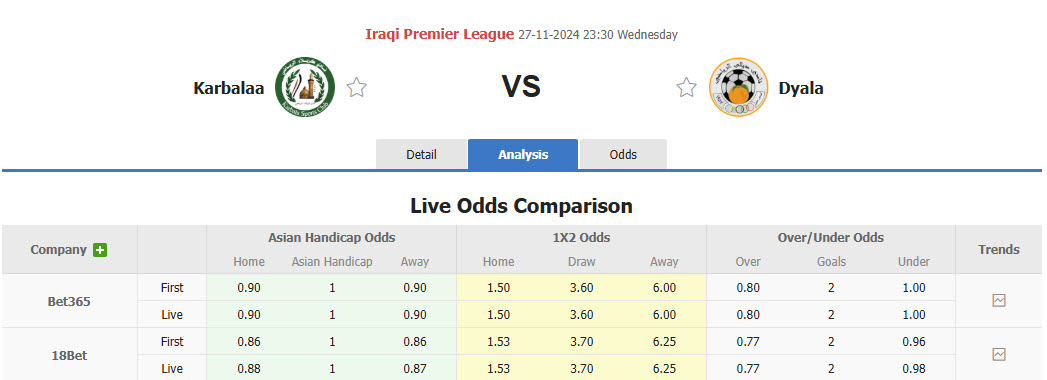Viewport: 1047px width, 380px height.
Task: Favorite Karbalaa with the star icon
Action: (357, 87)
